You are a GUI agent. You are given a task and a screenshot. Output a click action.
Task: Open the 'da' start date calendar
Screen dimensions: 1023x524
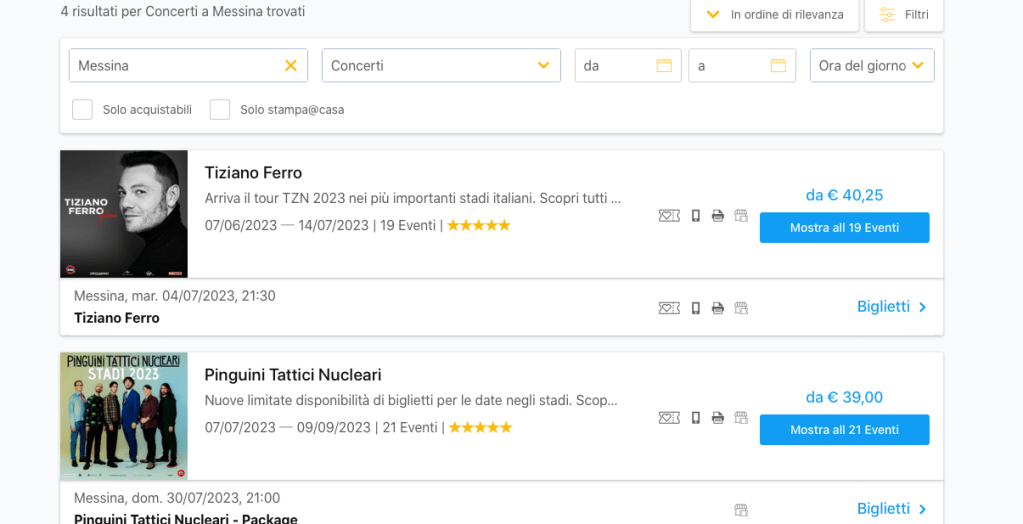[664, 66]
